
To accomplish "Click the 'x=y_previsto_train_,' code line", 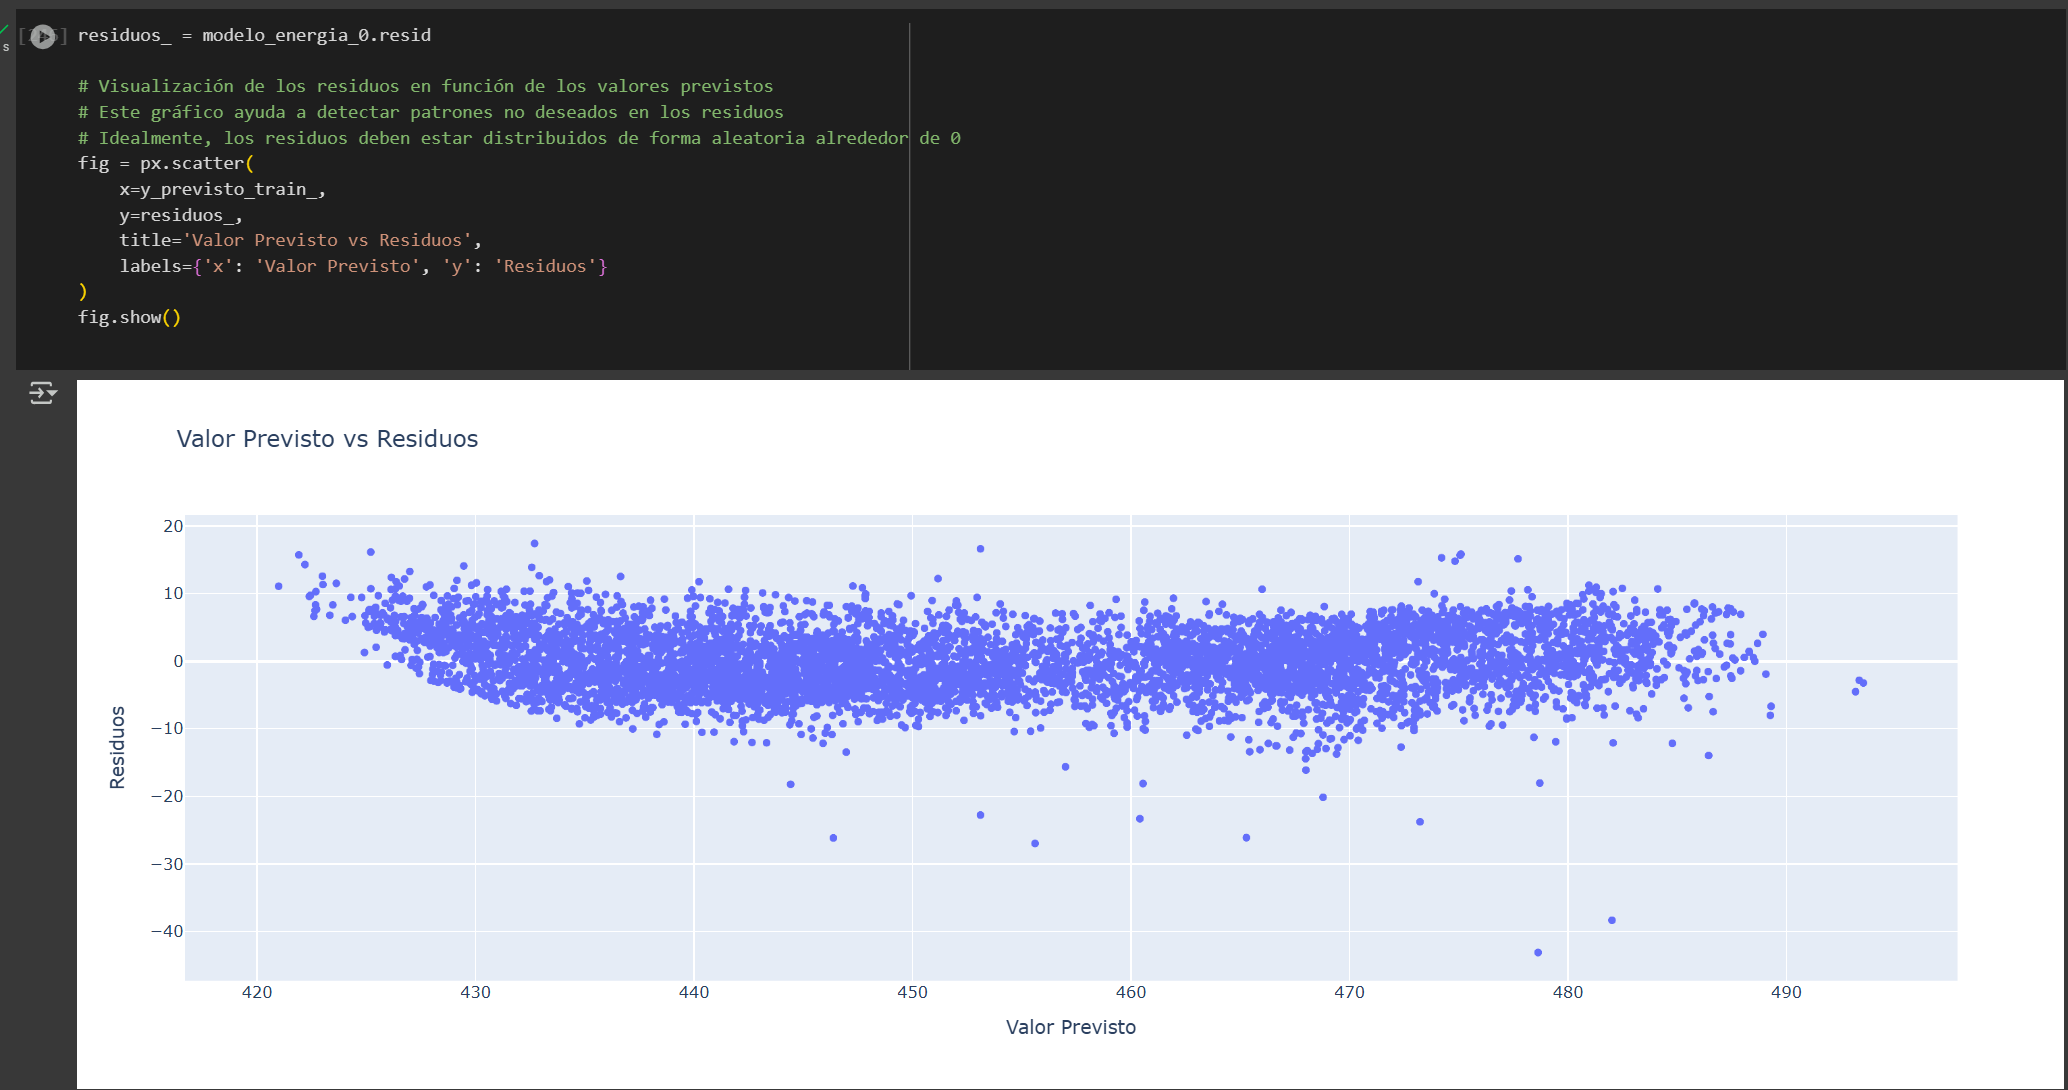I will [223, 189].
